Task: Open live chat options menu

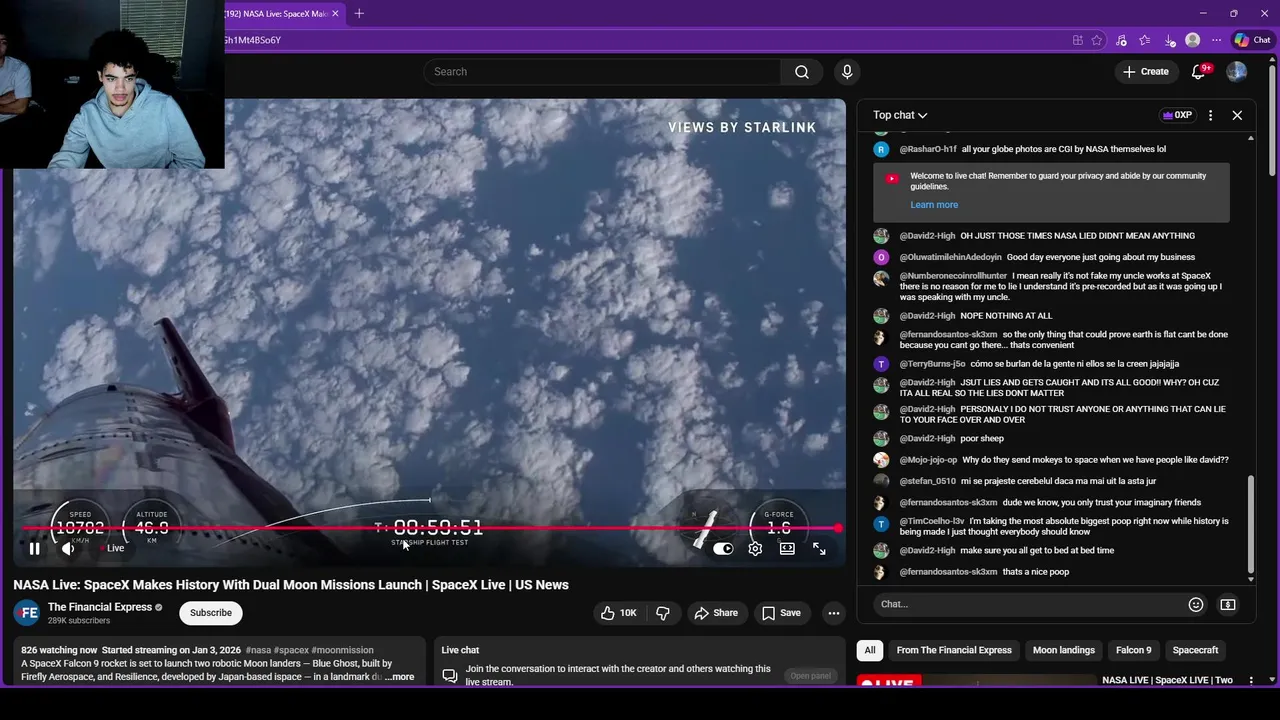Action: point(1210,115)
